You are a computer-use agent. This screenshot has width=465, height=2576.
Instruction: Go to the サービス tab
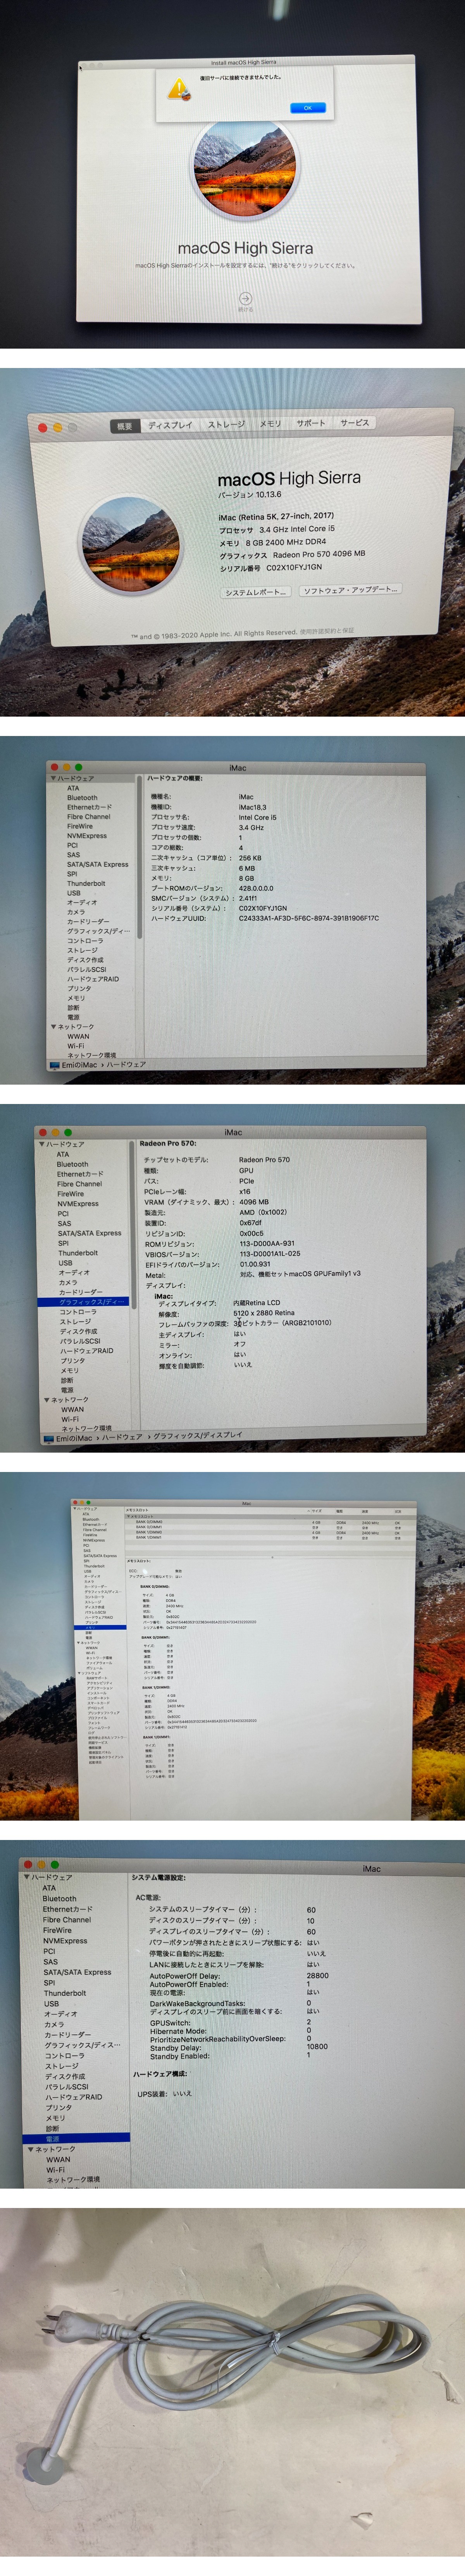[354, 423]
